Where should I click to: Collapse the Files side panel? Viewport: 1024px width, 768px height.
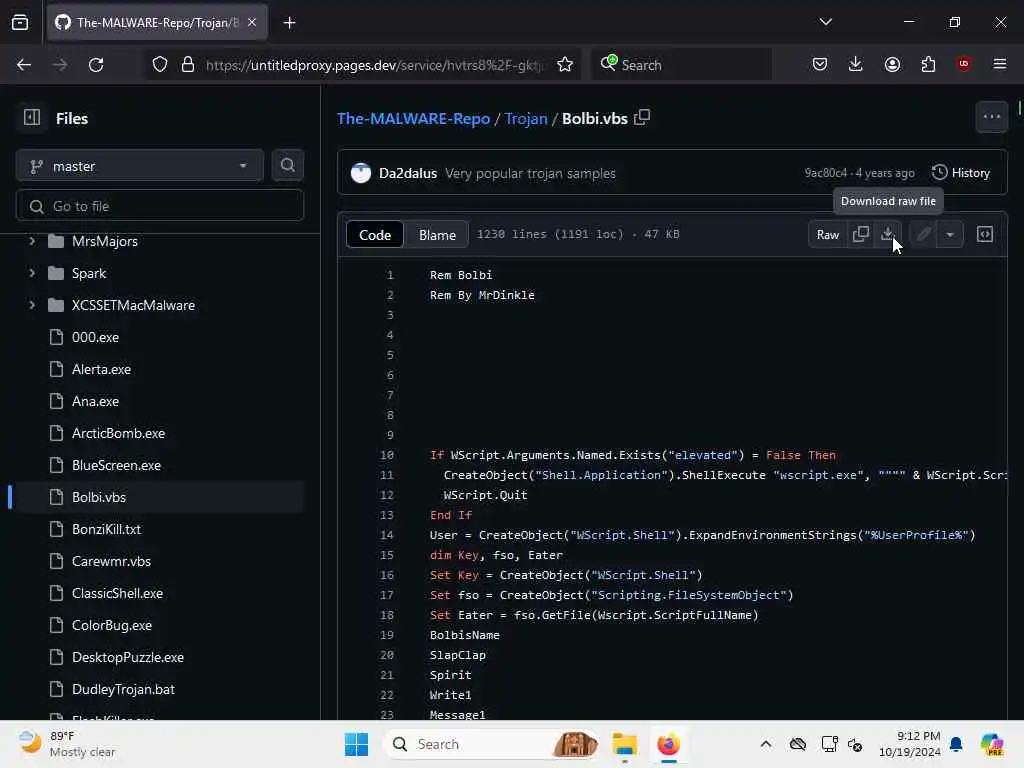pos(32,118)
